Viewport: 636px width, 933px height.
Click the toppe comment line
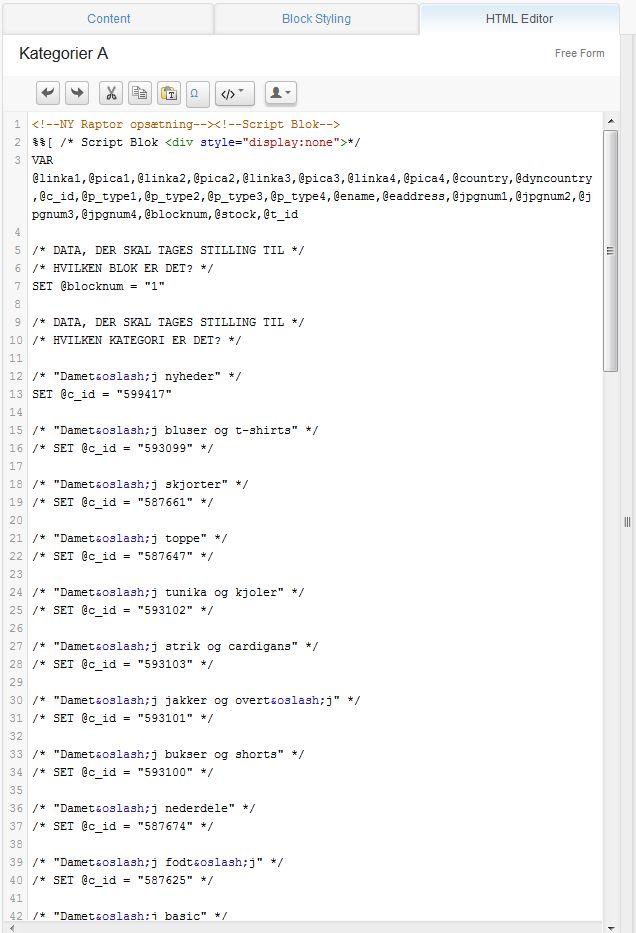[130, 538]
